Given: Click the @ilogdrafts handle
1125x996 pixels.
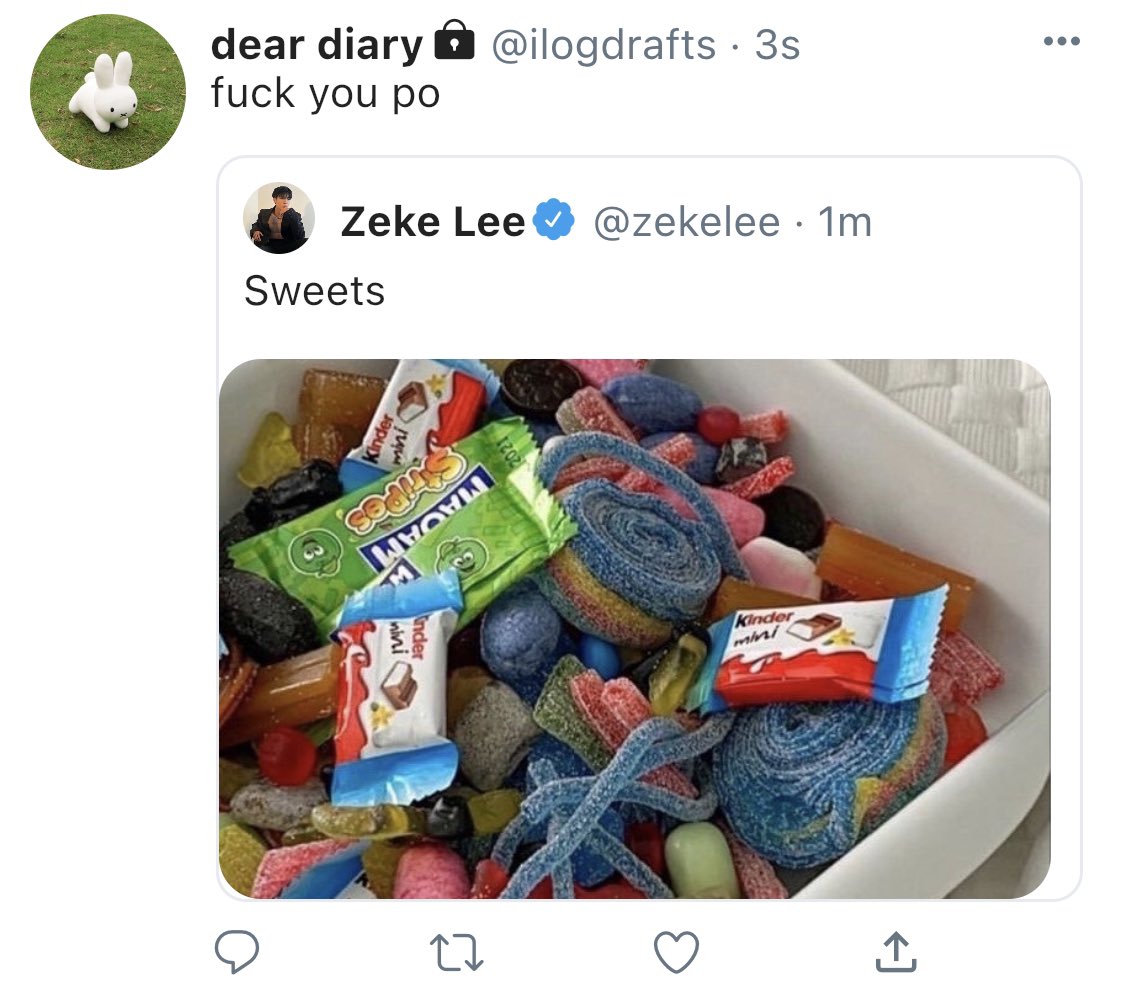Looking at the screenshot, I should point(603,44).
